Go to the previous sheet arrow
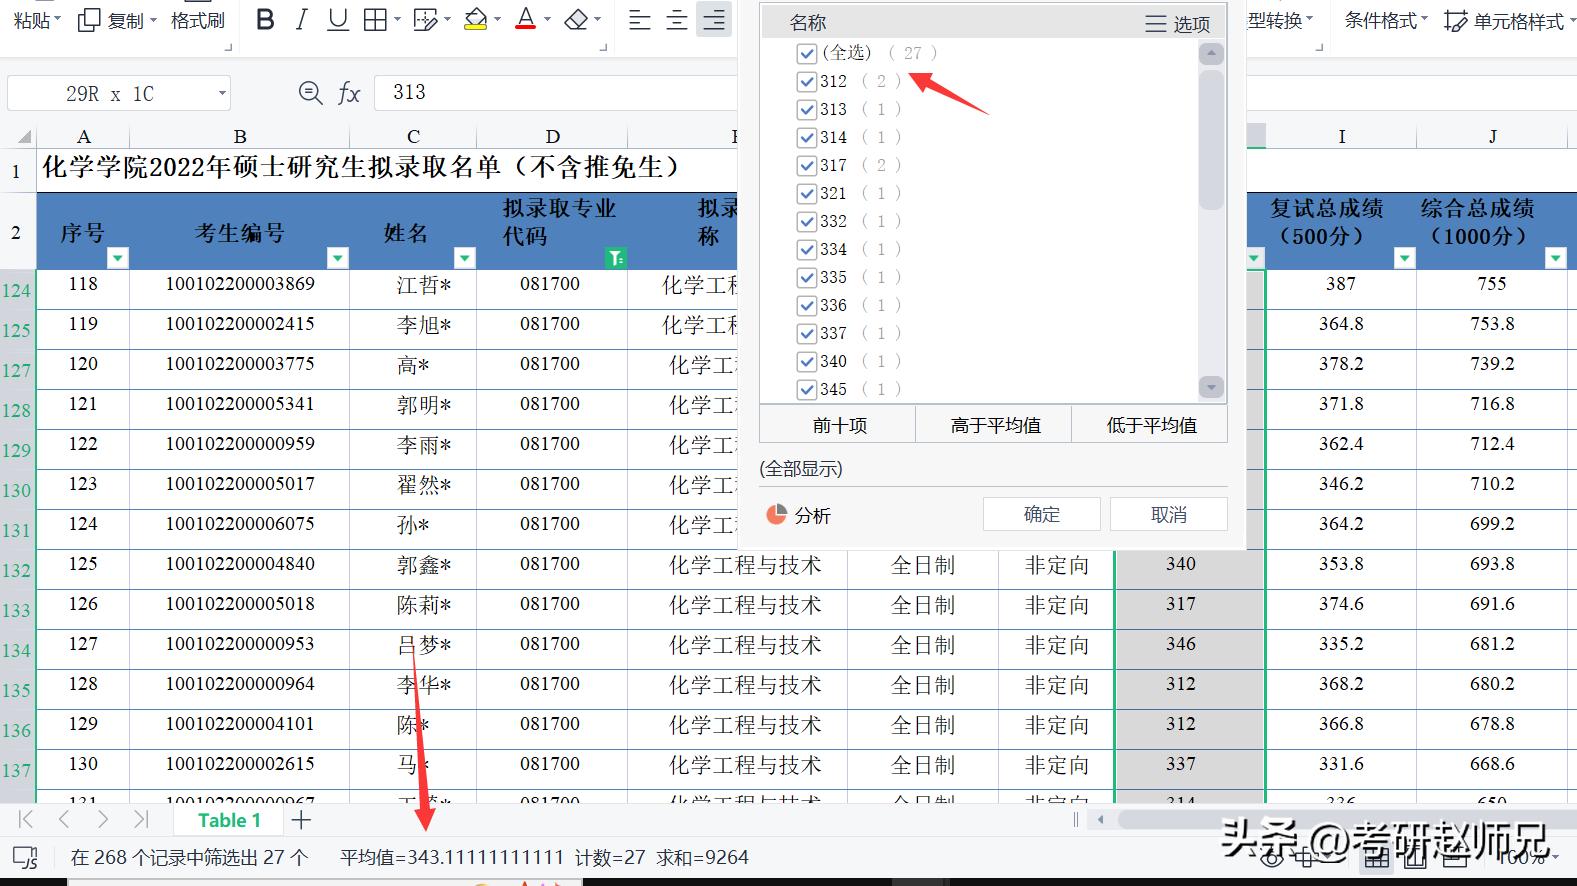The height and width of the screenshot is (886, 1577). [64, 820]
